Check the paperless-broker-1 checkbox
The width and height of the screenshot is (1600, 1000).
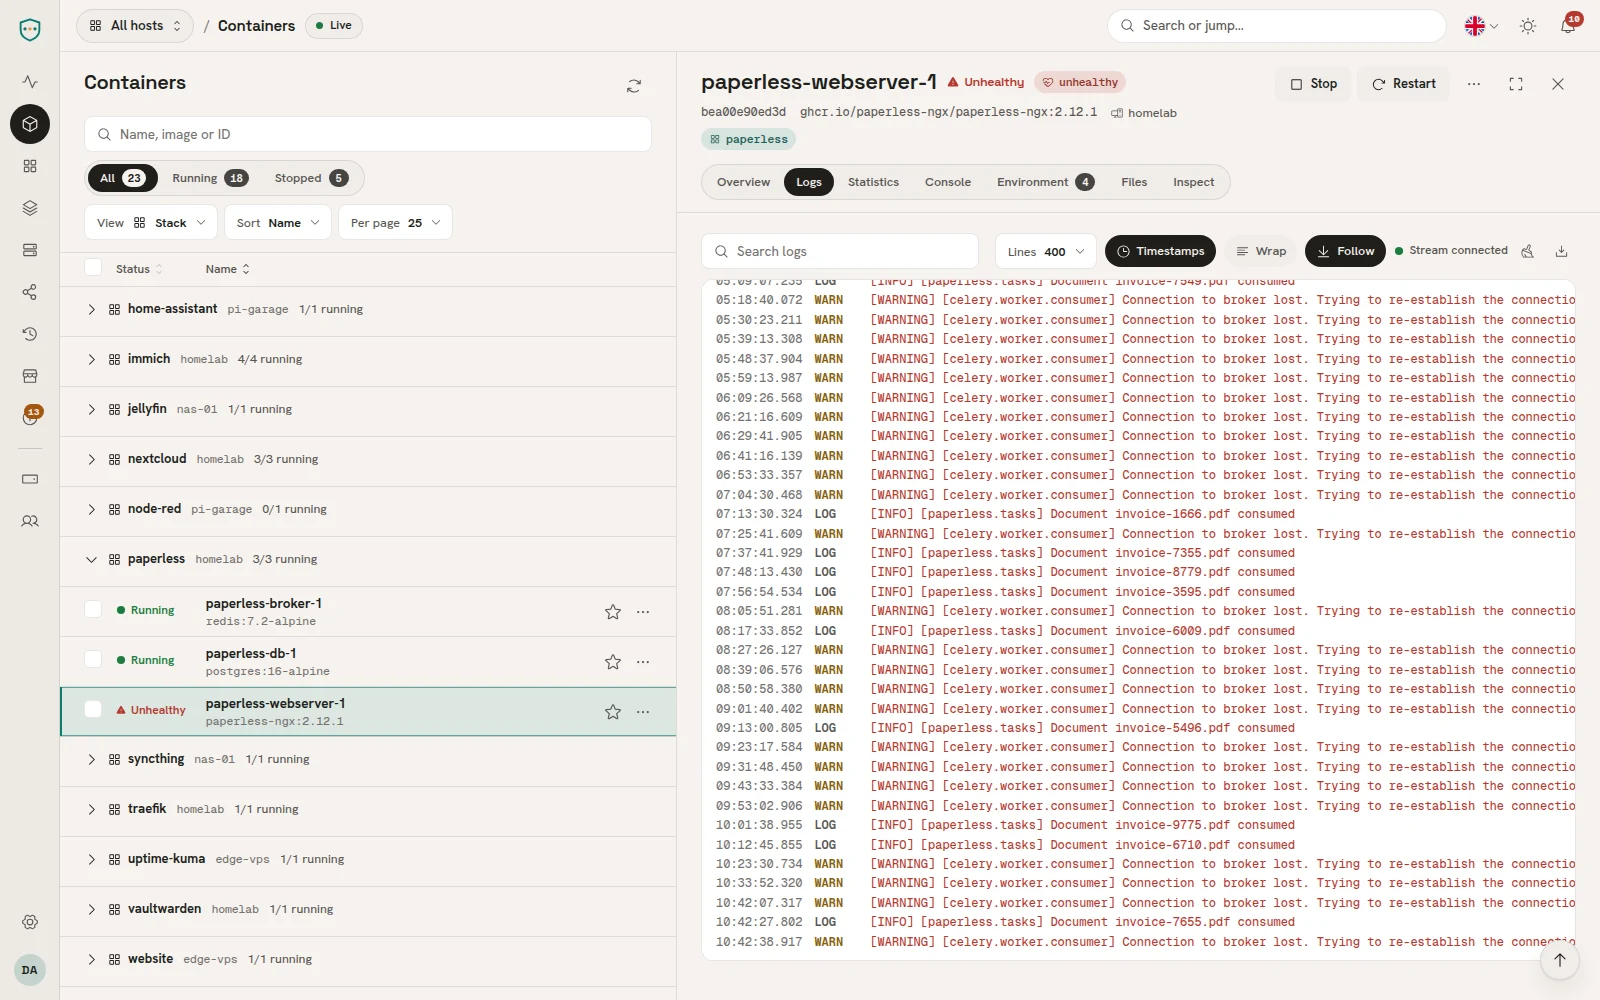[x=93, y=609]
